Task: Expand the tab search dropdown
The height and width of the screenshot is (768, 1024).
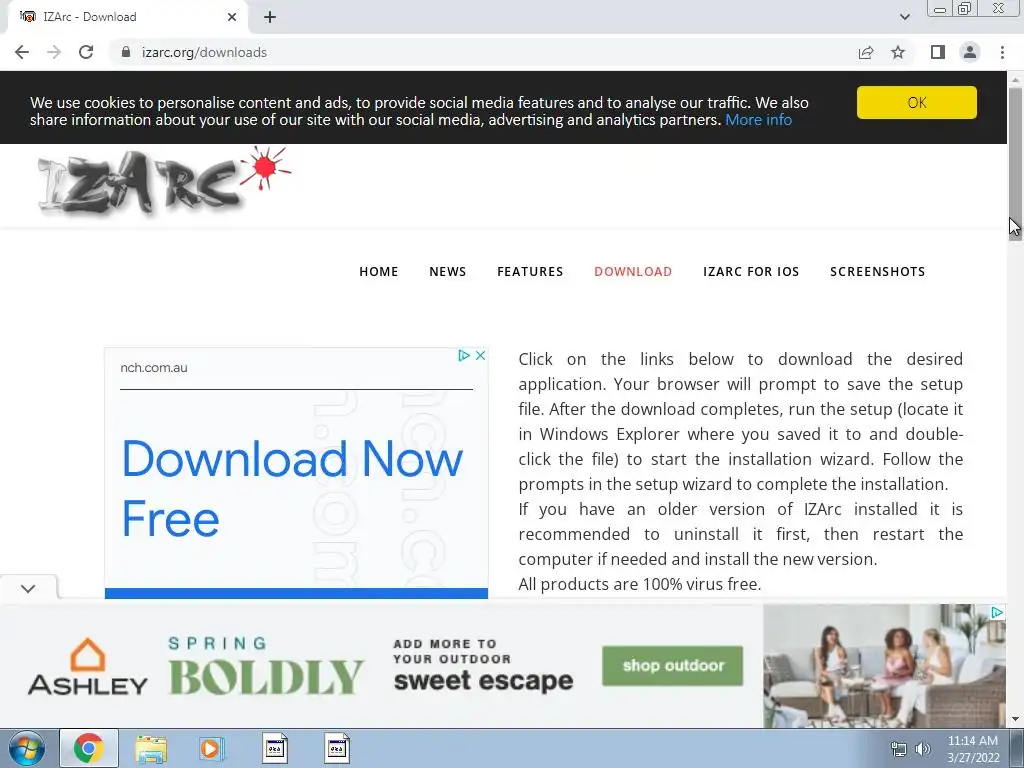Action: [x=904, y=17]
